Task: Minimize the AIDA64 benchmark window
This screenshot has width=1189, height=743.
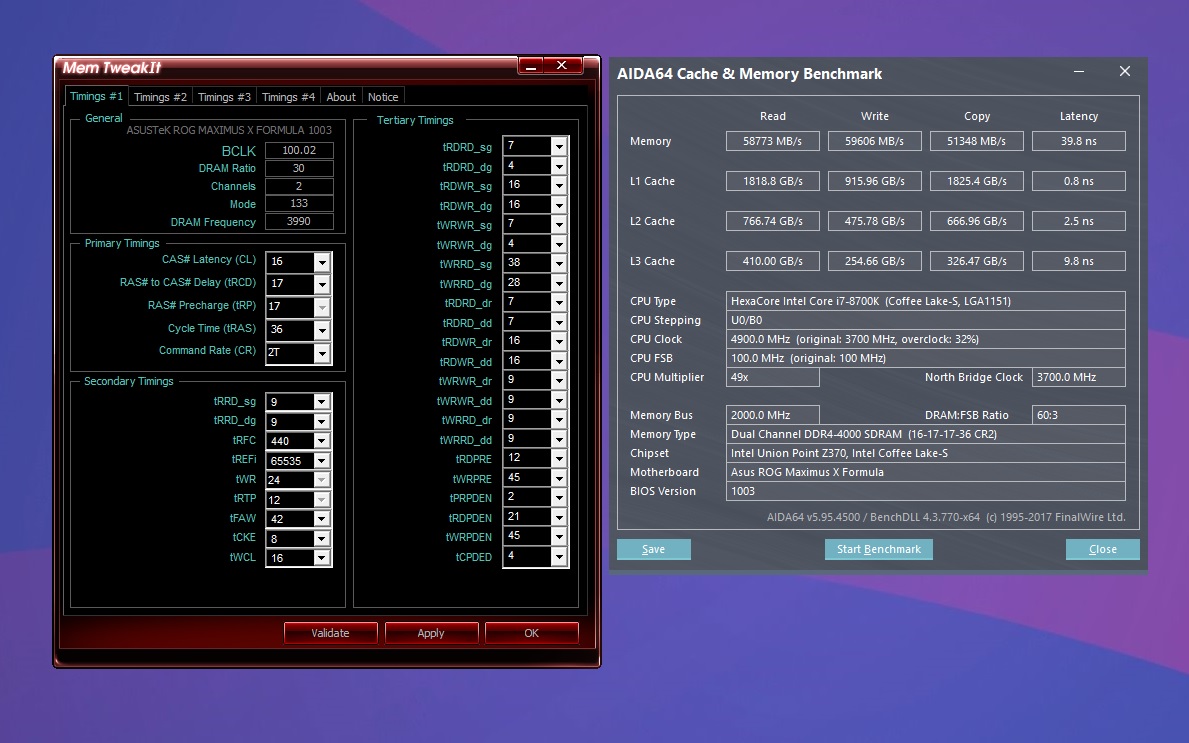Action: coord(1078,71)
